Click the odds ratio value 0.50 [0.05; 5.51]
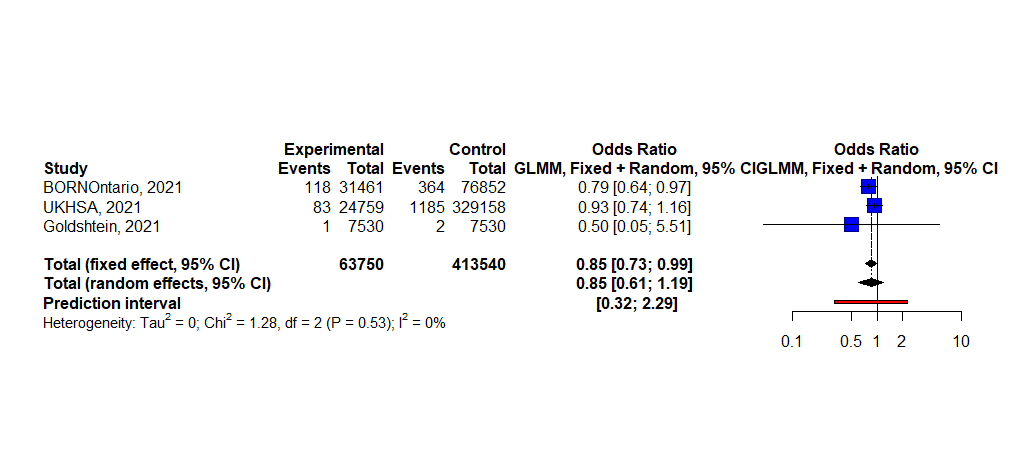The image size is (1034, 469). (634, 225)
